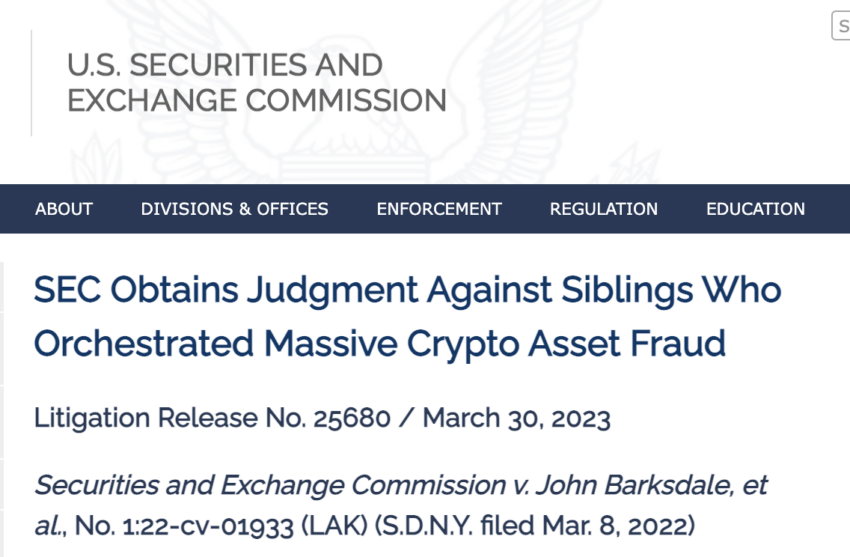Go to the REGULATION menu item
The image size is (850, 557).
coord(603,209)
